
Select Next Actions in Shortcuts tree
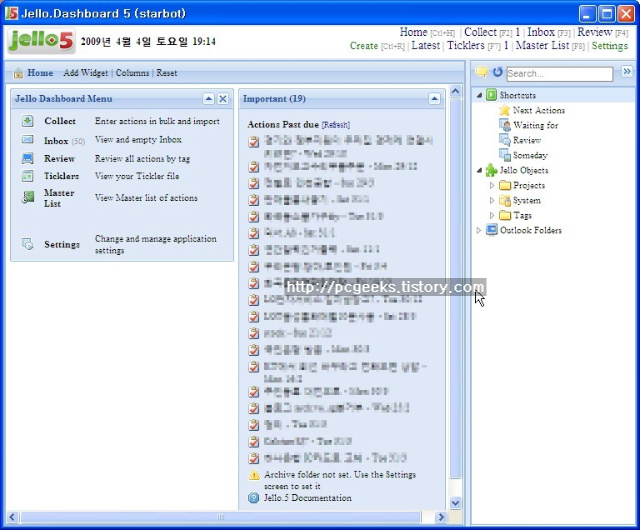click(x=539, y=110)
